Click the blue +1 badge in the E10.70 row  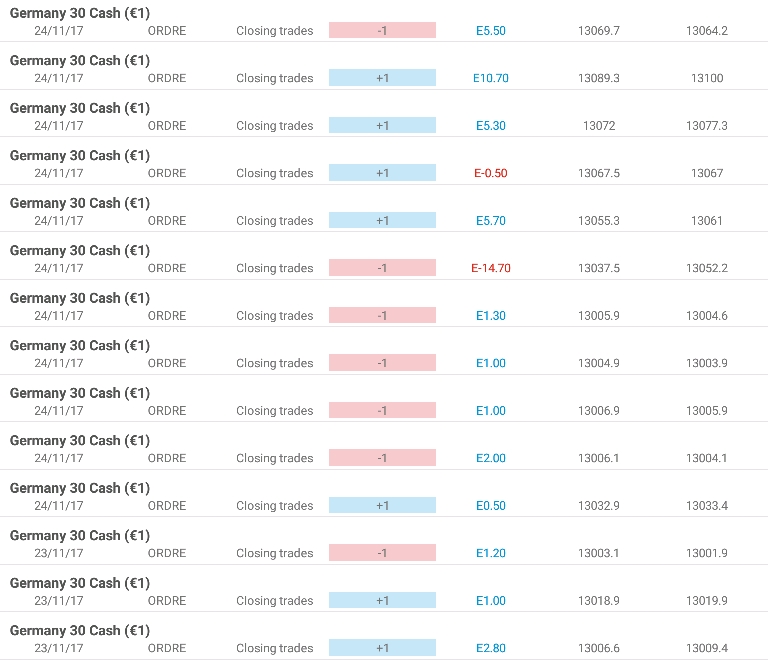tap(382, 78)
